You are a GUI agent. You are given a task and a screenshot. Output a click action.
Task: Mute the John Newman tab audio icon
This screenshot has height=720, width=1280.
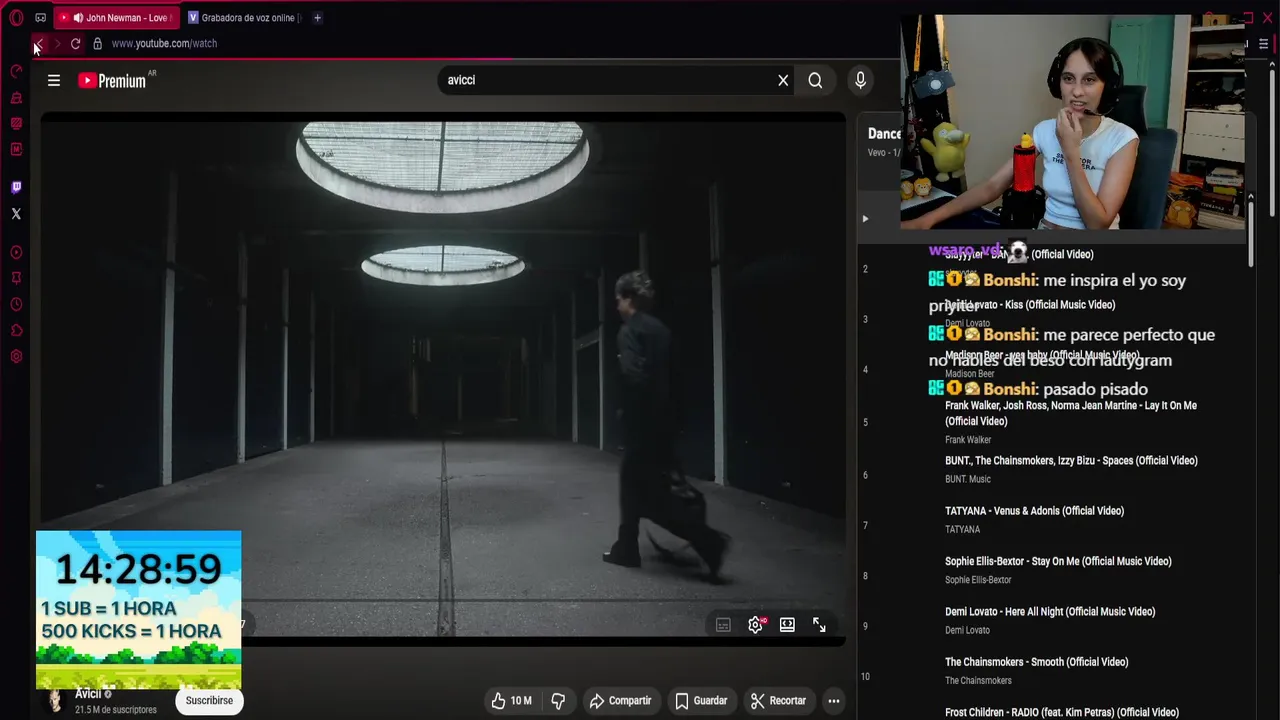coord(78,18)
